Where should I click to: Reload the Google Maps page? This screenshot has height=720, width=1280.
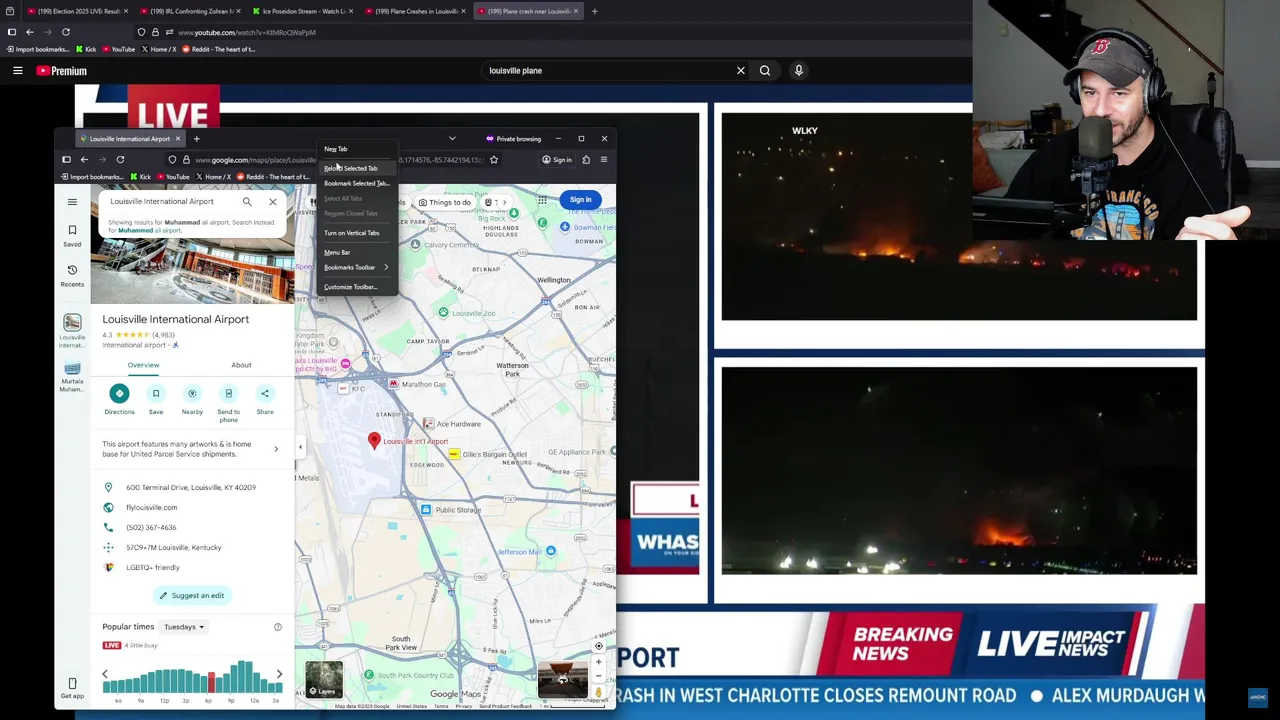(x=120, y=160)
